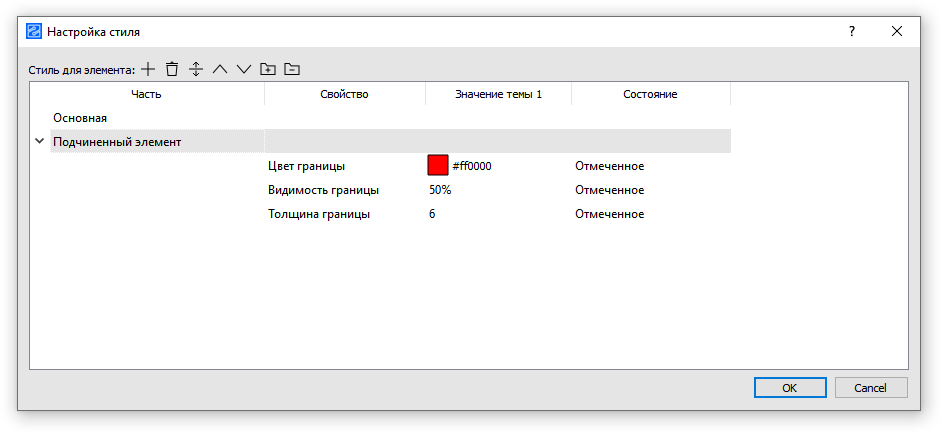The image size is (942, 433).
Task: Select the Подчиненный элемент row
Action: pyautogui.click(x=117, y=142)
